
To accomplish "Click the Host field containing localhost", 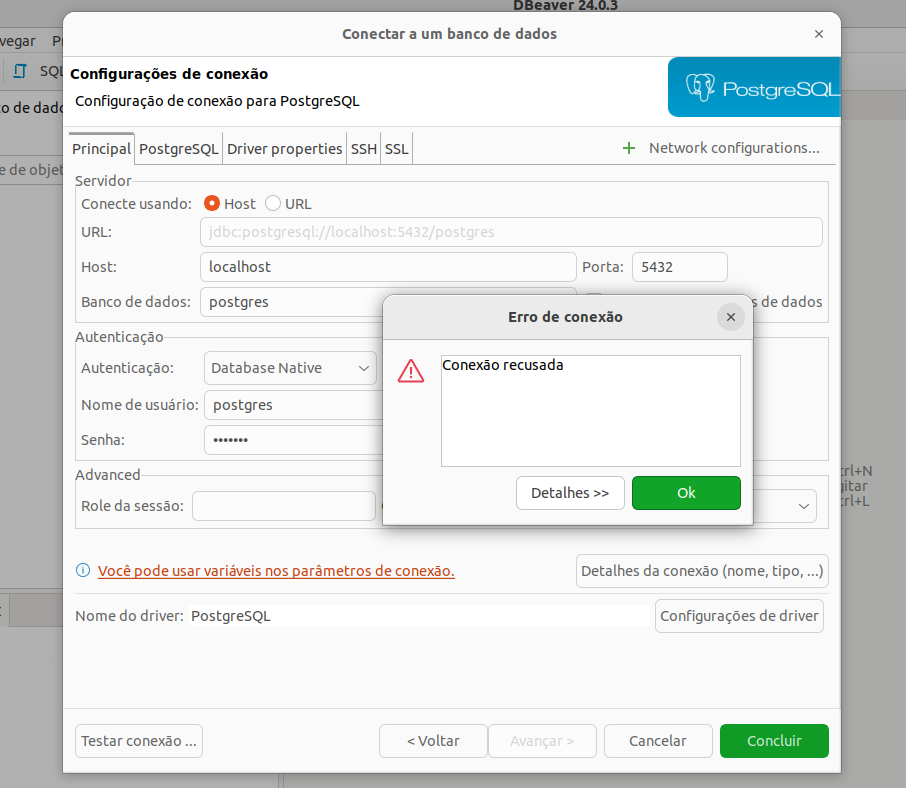I will pyautogui.click(x=388, y=267).
